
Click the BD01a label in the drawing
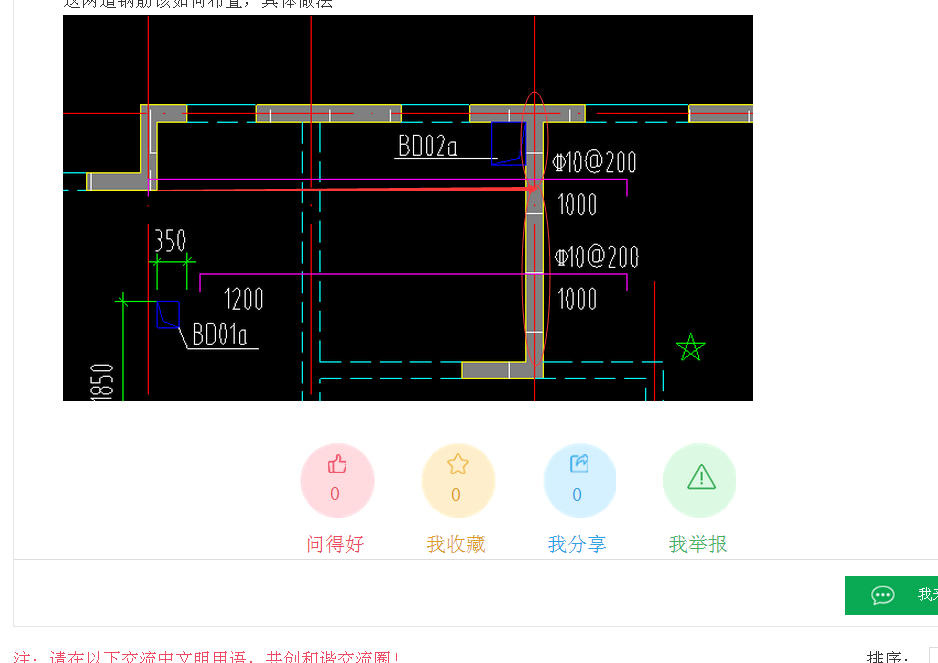click(x=220, y=335)
